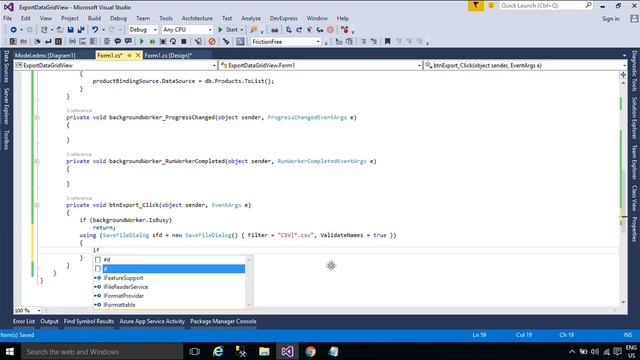Click the Restart circular arrow icon
Viewport: 640px width, 360px height.
pyautogui.click(x=173, y=42)
